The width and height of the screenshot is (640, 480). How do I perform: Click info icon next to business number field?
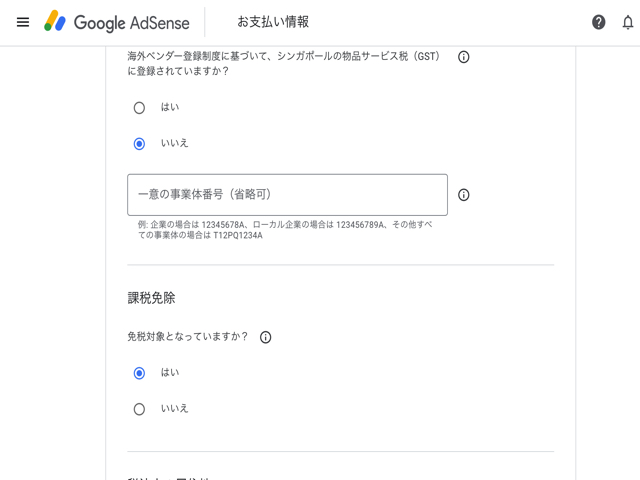463,195
